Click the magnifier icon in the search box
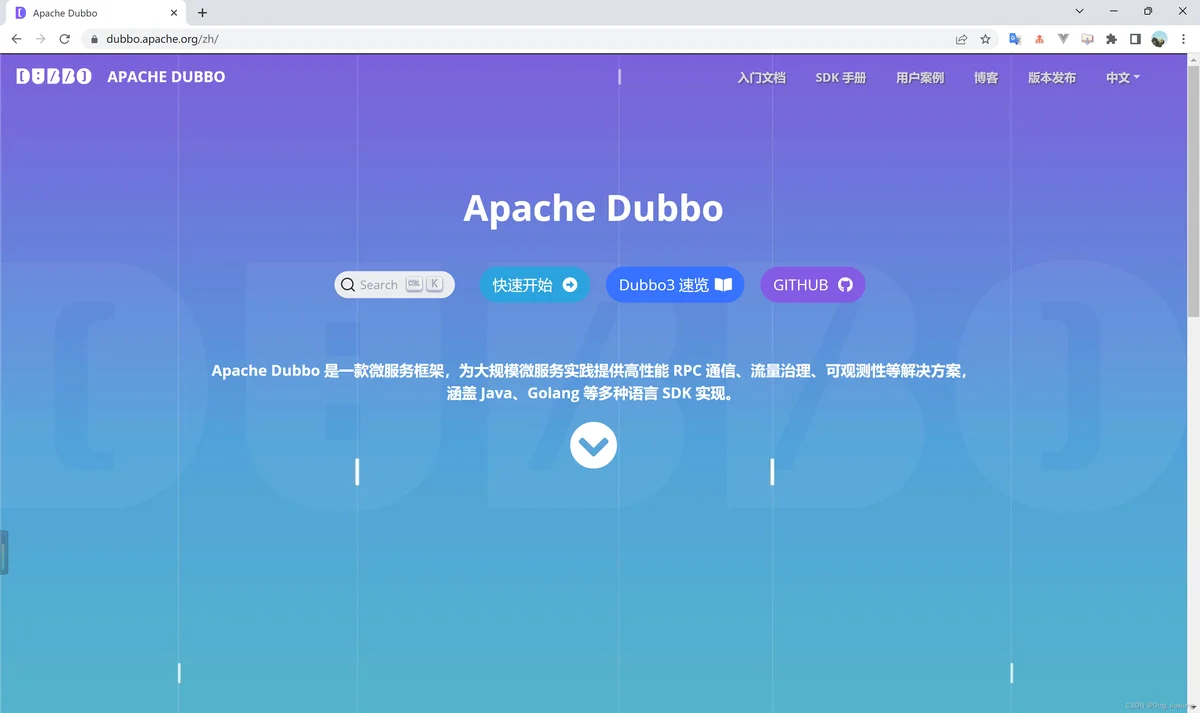 [x=348, y=285]
